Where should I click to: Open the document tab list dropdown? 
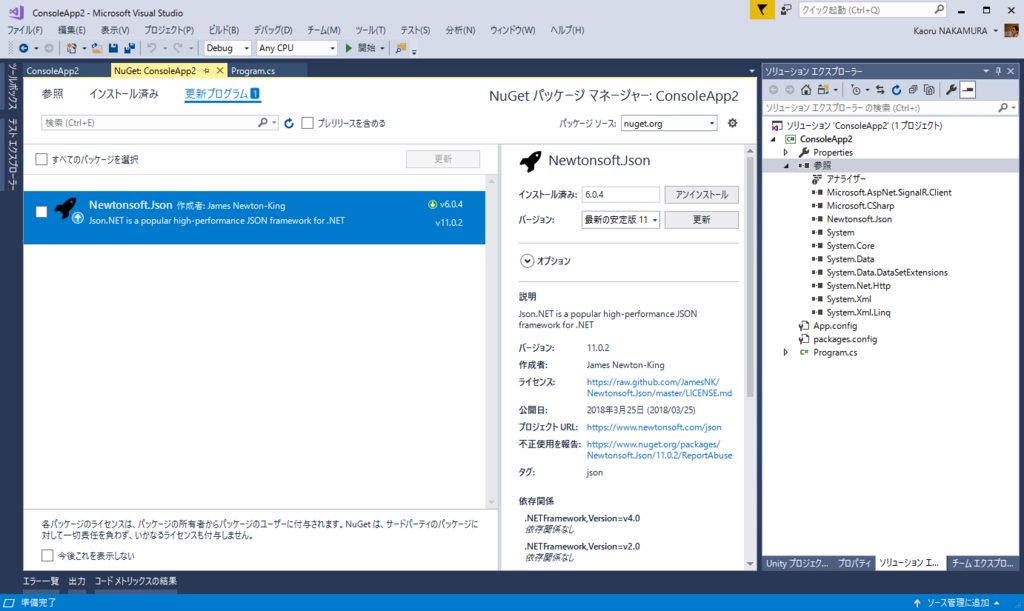(x=751, y=70)
